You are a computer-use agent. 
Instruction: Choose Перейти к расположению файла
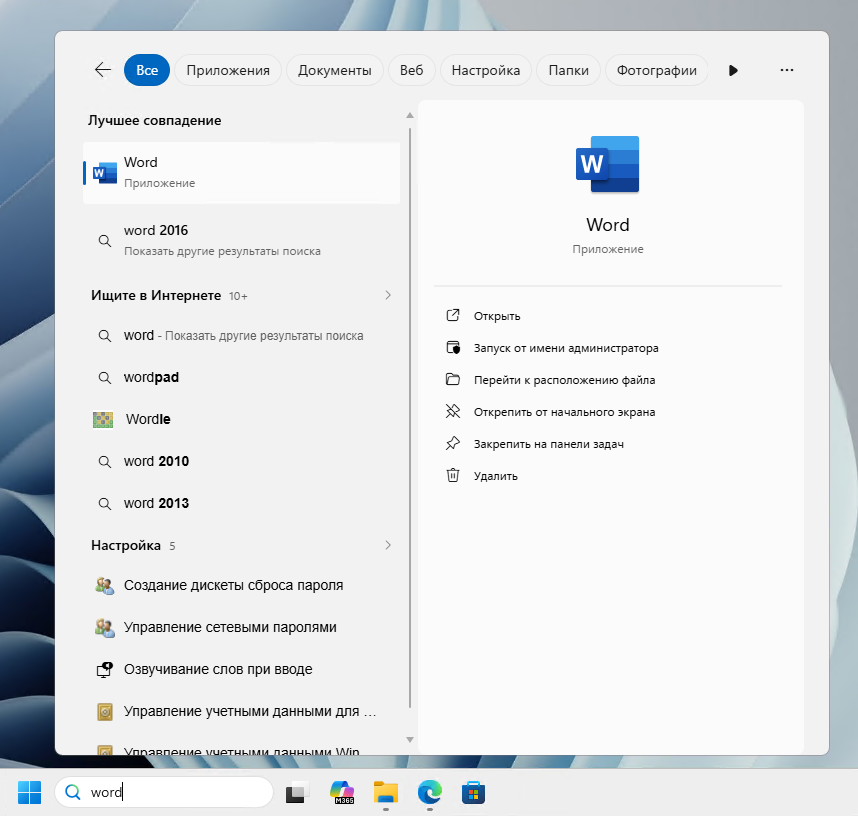(x=564, y=380)
